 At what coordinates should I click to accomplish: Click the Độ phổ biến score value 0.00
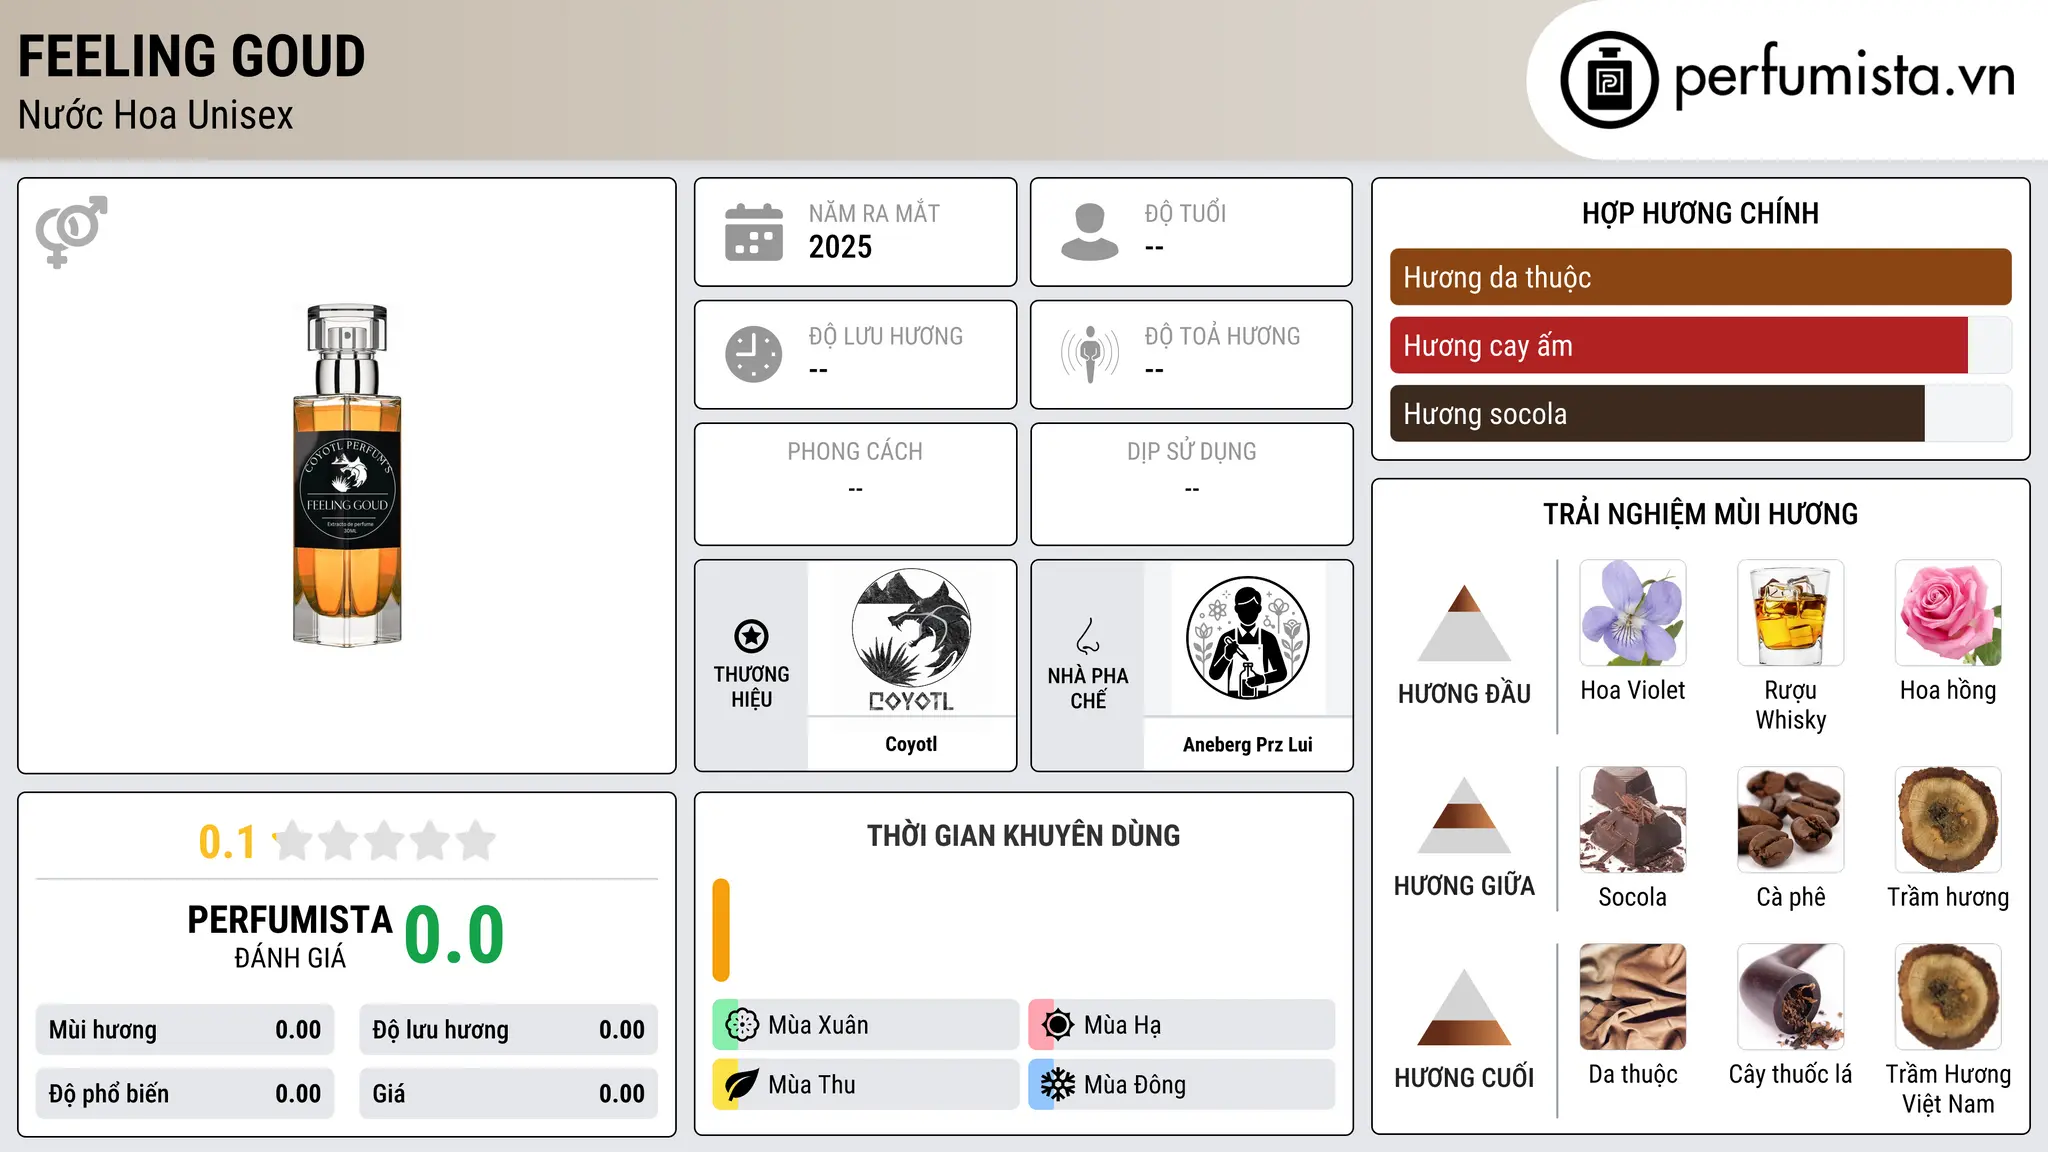coord(298,1094)
